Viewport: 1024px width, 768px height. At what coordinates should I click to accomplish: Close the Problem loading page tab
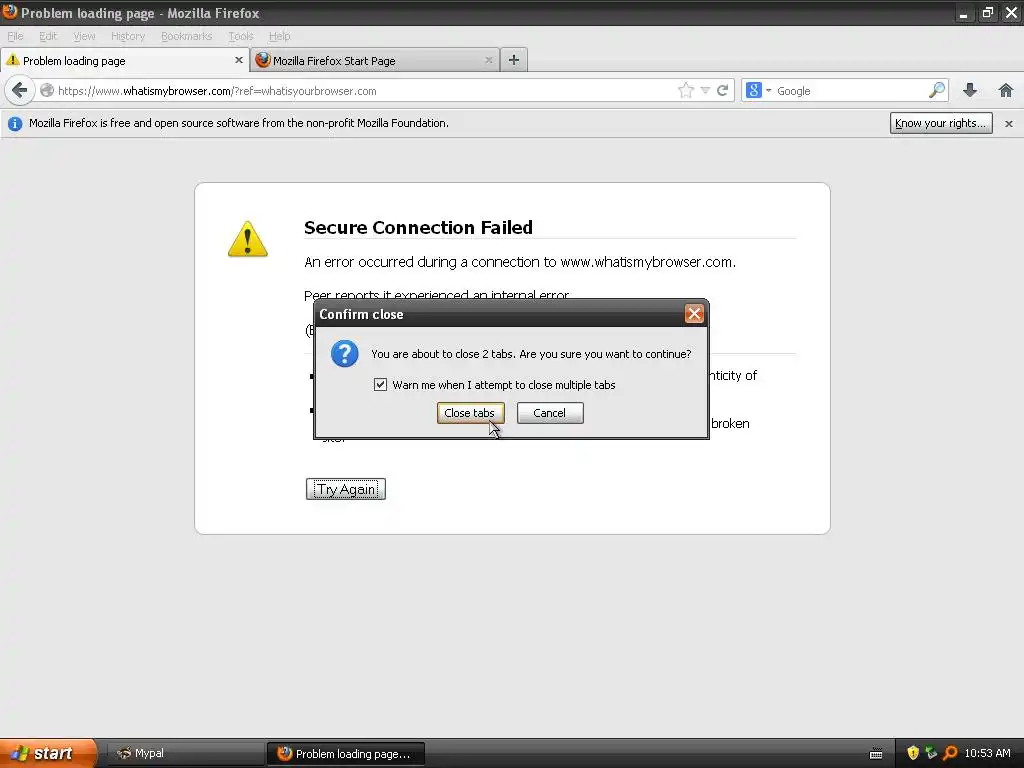tap(238, 60)
